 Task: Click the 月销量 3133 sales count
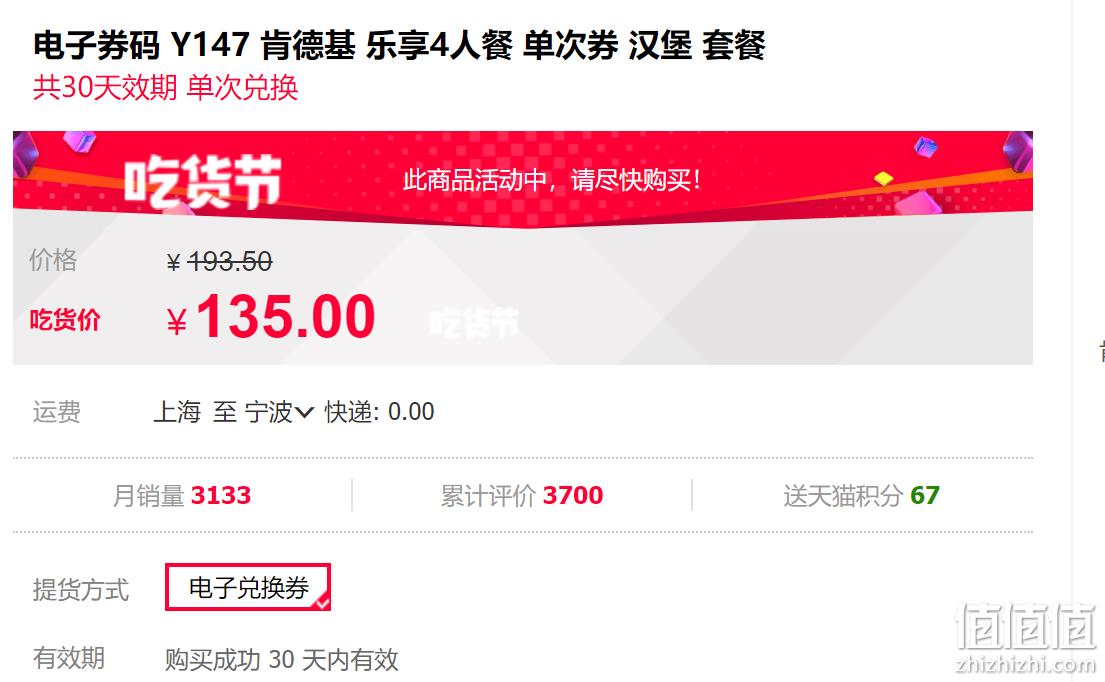[182, 495]
